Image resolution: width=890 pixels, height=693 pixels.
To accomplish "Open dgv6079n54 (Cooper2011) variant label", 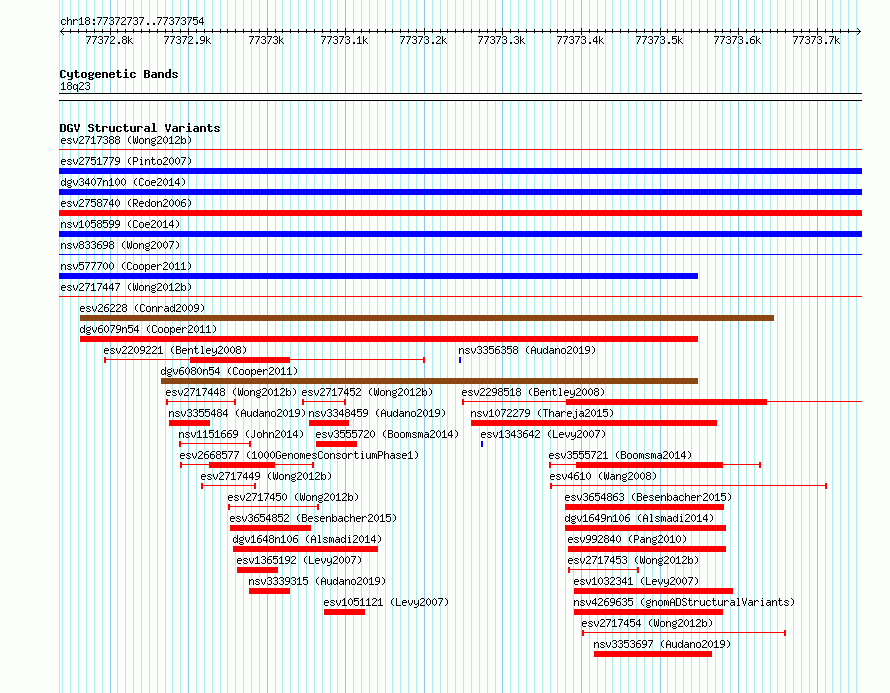I will (x=148, y=329).
